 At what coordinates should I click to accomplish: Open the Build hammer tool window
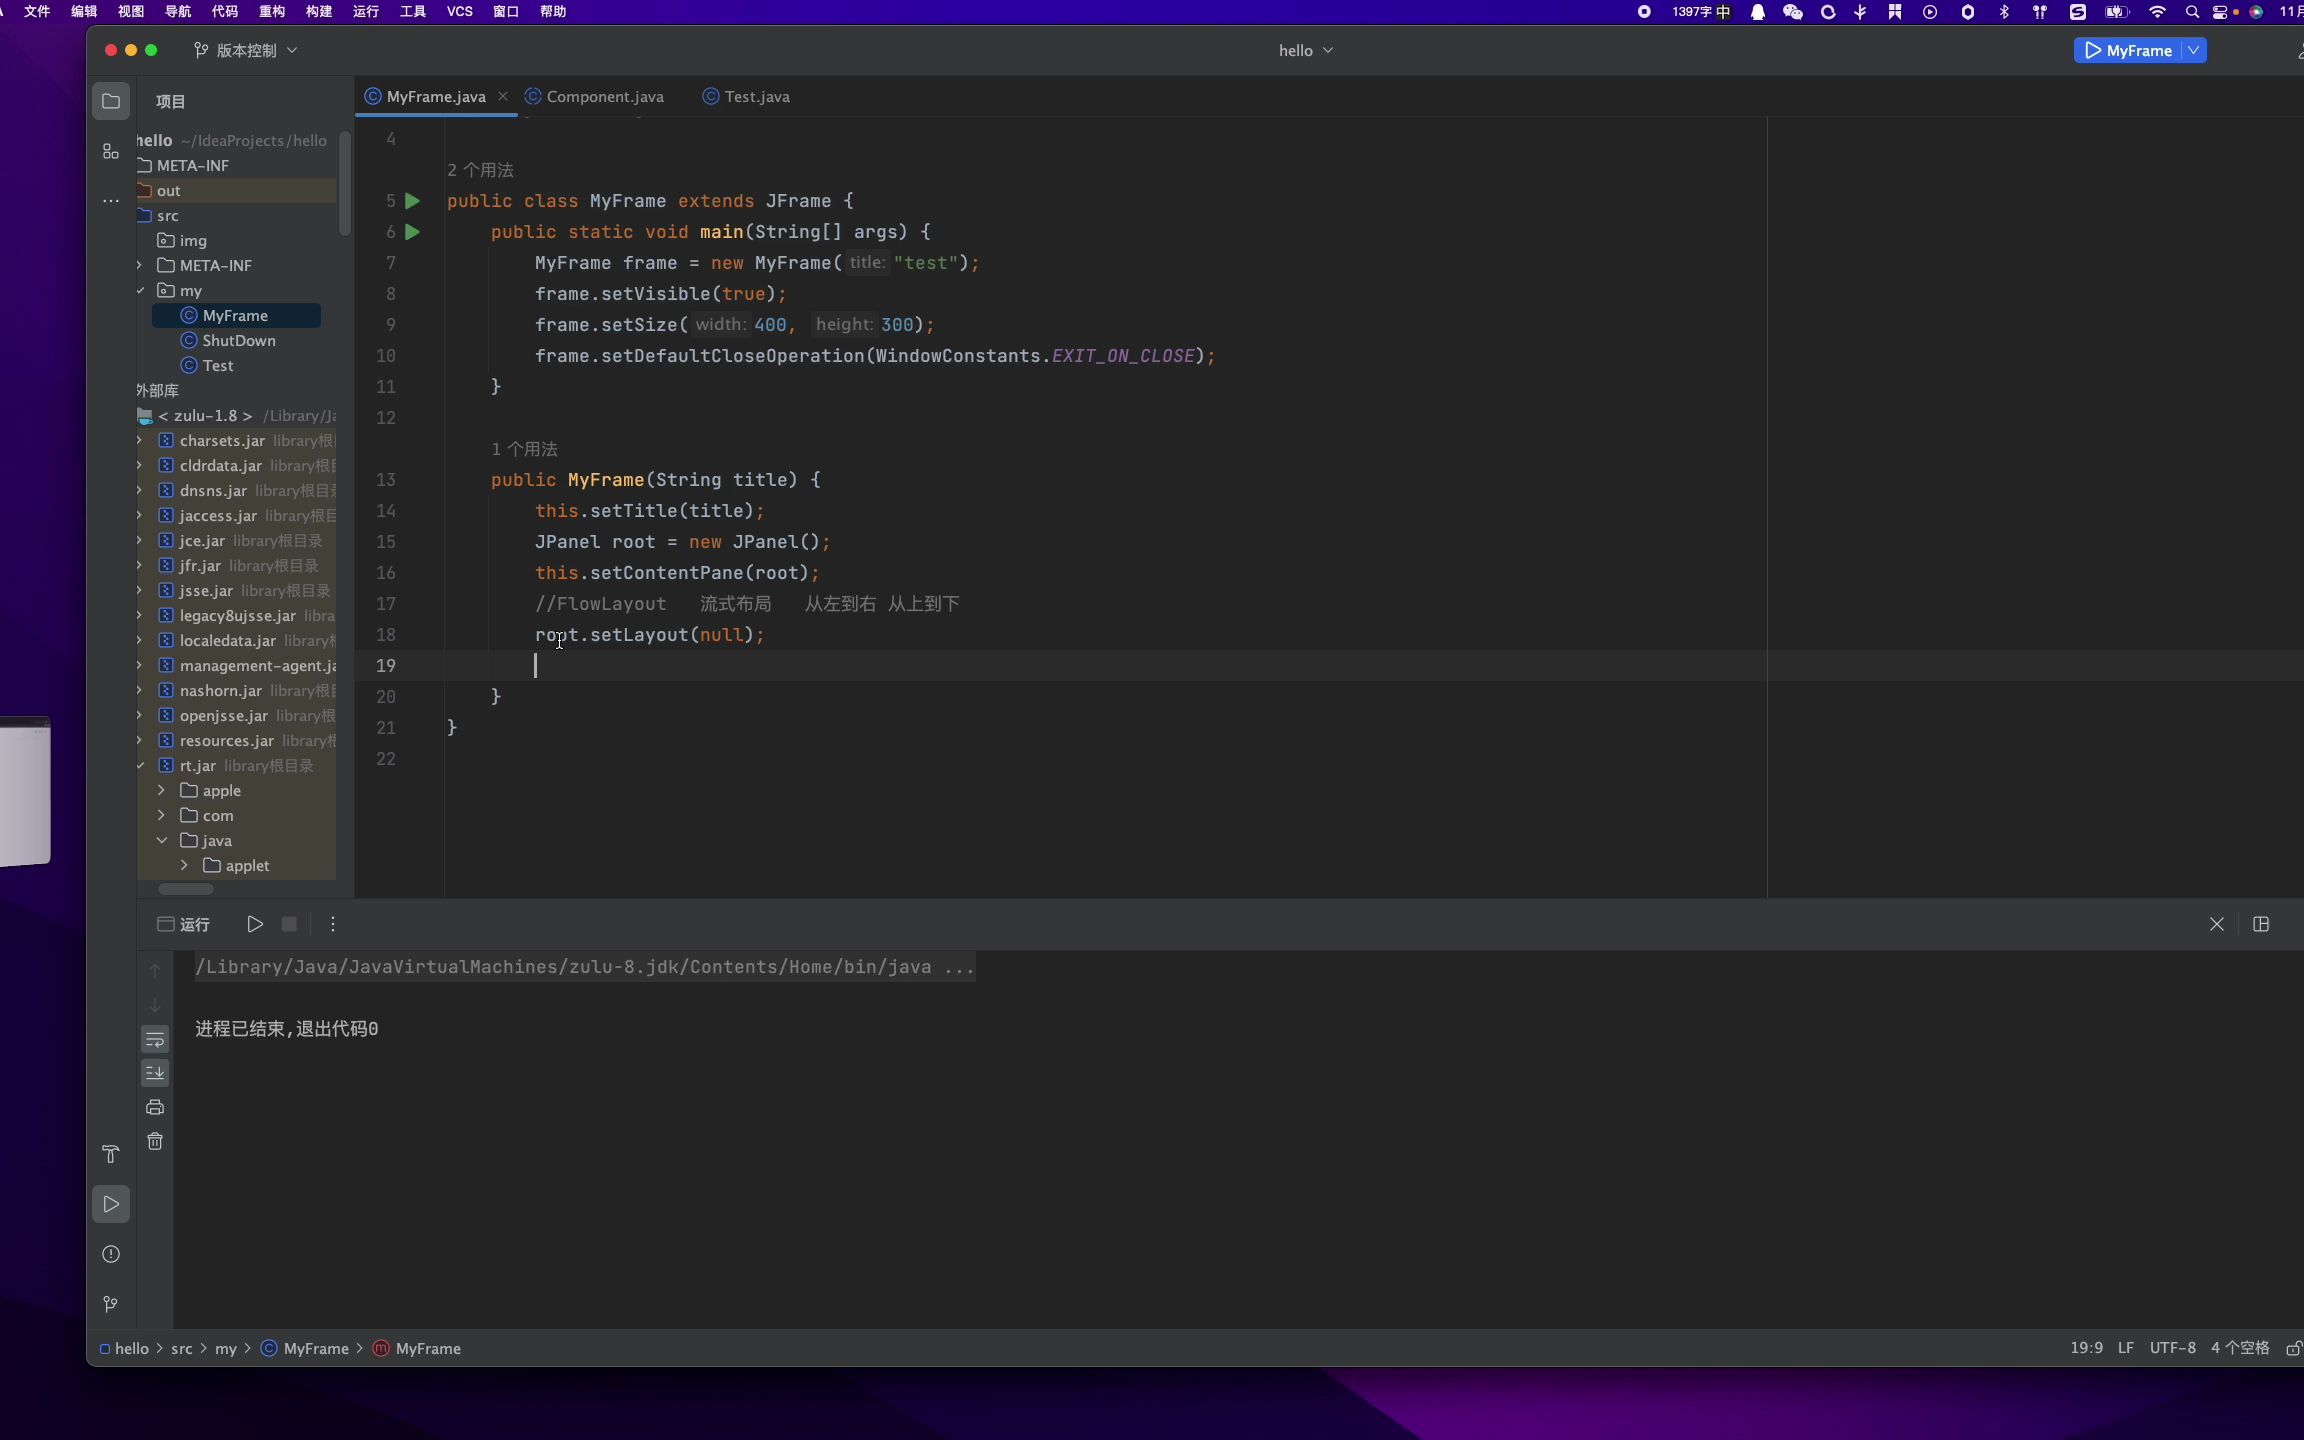[x=111, y=1154]
